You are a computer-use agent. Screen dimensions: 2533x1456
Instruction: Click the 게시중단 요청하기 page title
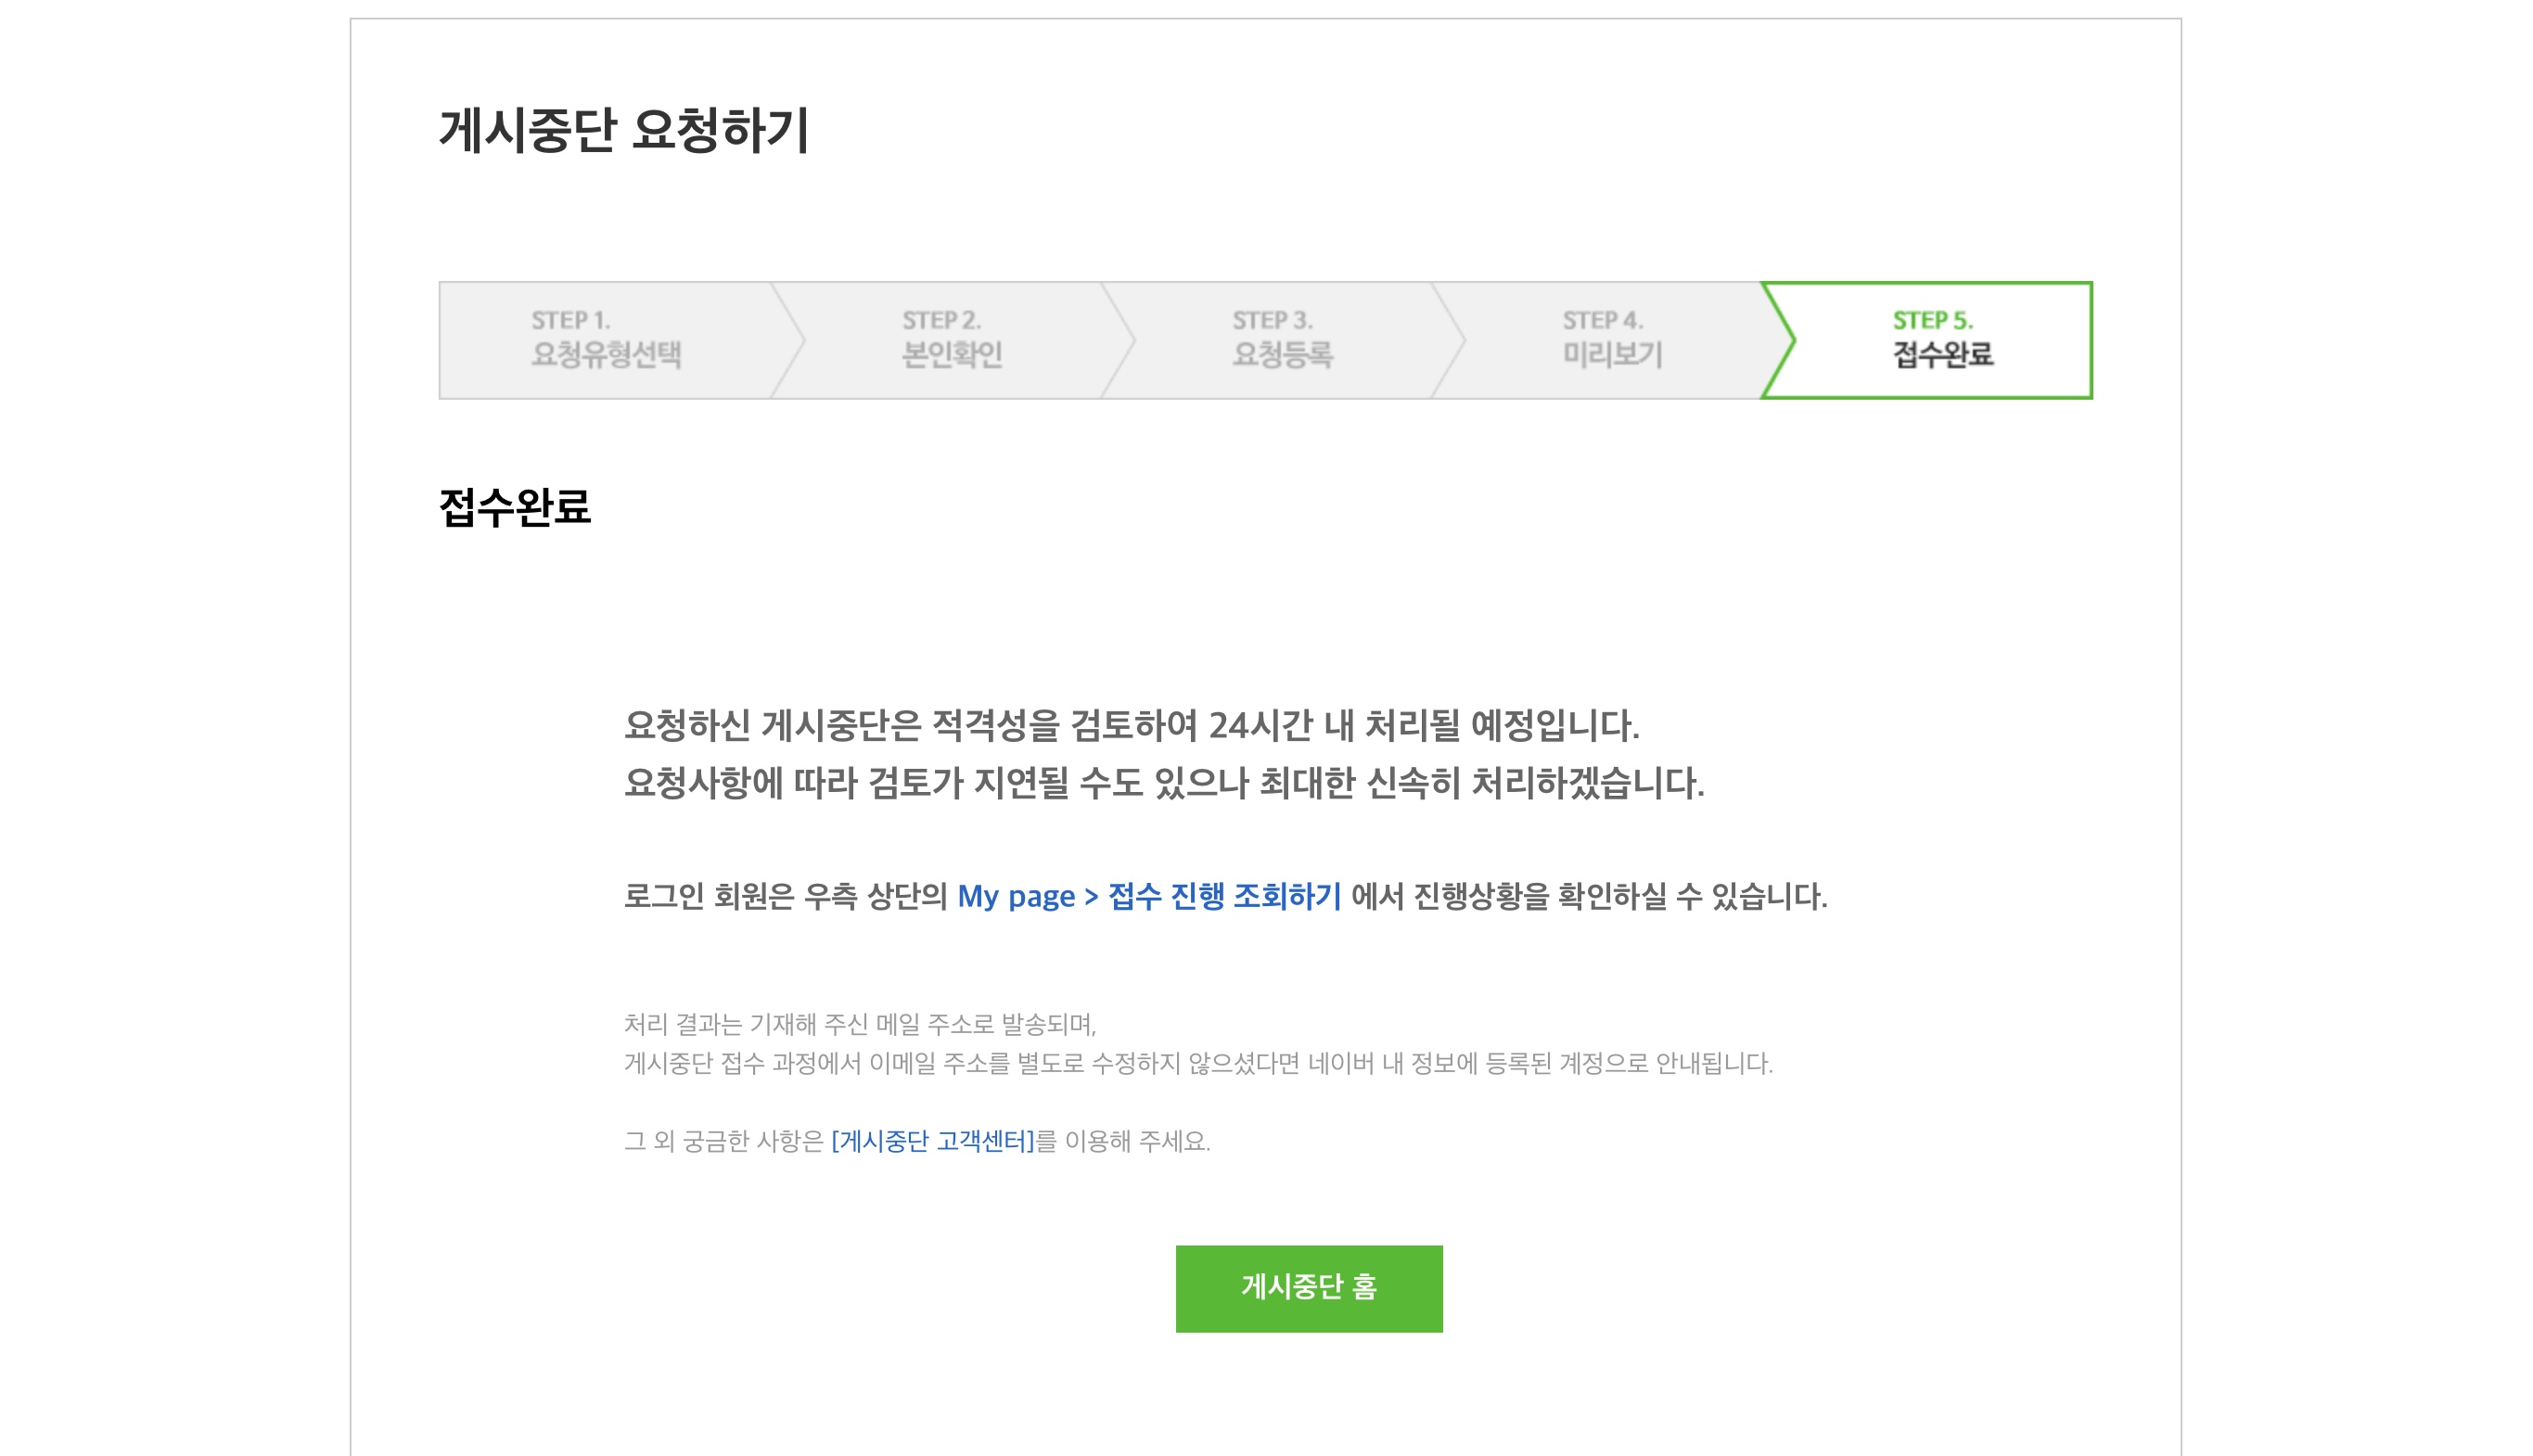pos(624,131)
